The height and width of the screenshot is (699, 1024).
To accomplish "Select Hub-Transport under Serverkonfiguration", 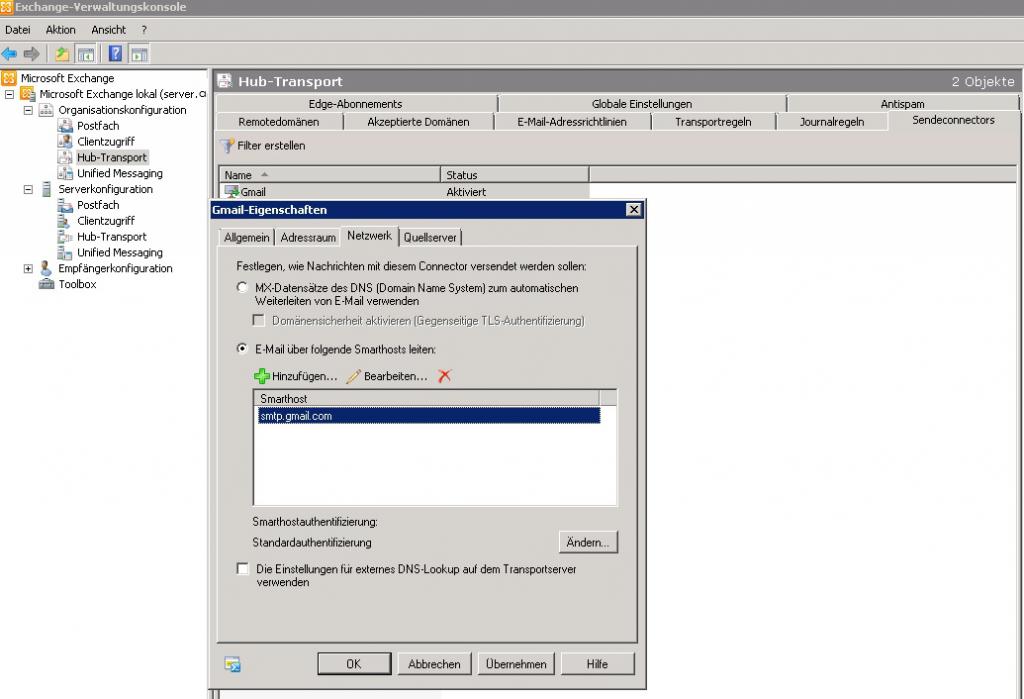I will 112,236.
